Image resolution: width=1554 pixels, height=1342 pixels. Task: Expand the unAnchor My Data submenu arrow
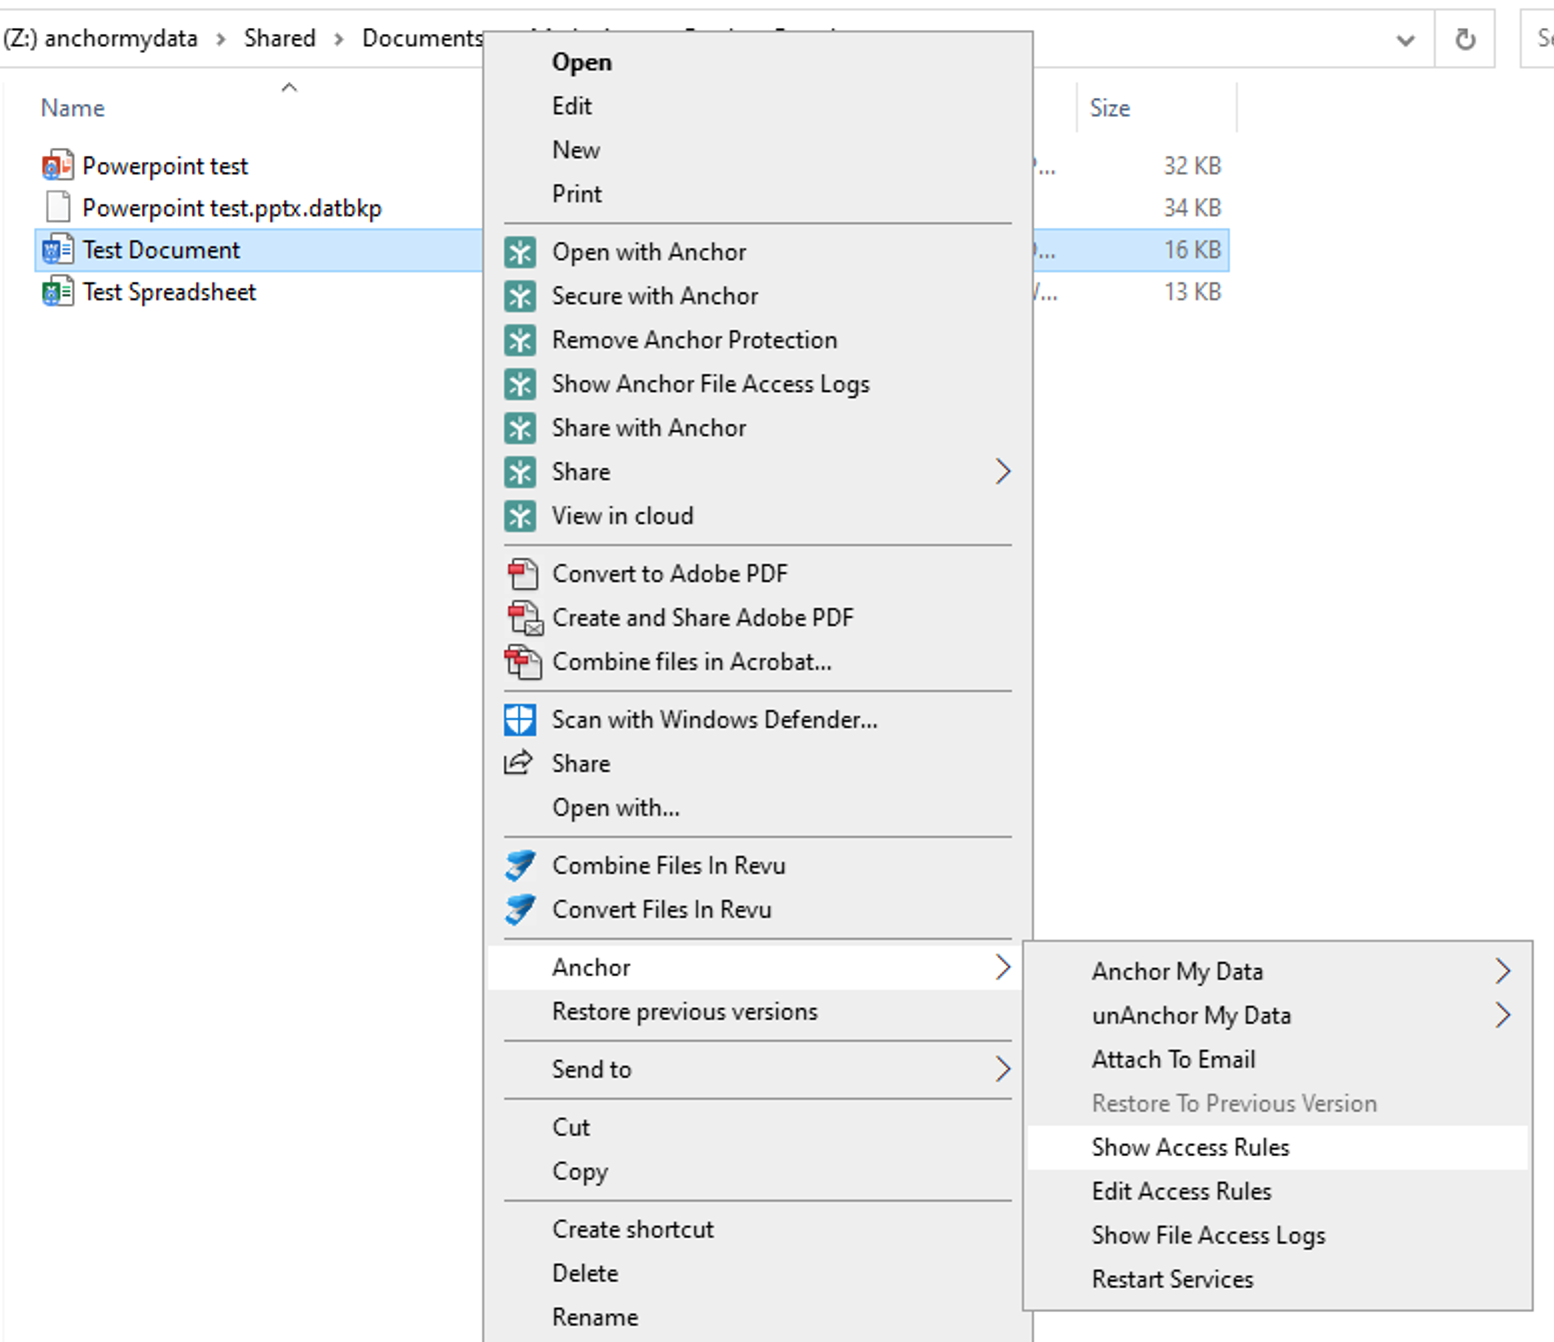pos(1503,1015)
